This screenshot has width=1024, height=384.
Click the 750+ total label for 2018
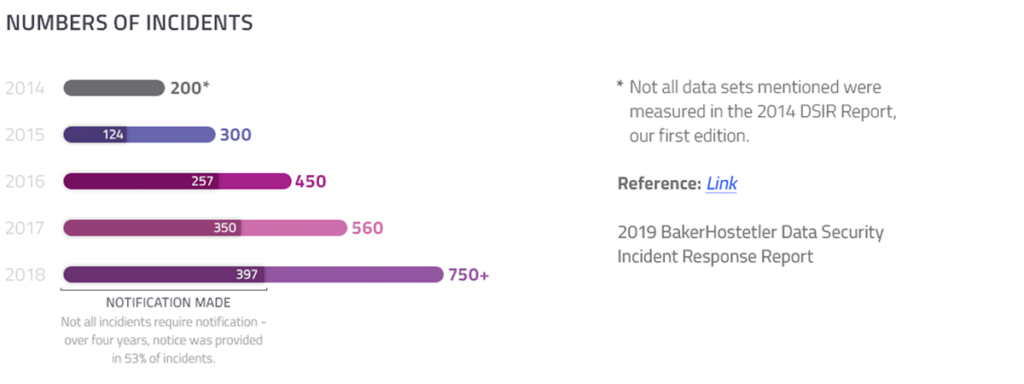(x=468, y=275)
